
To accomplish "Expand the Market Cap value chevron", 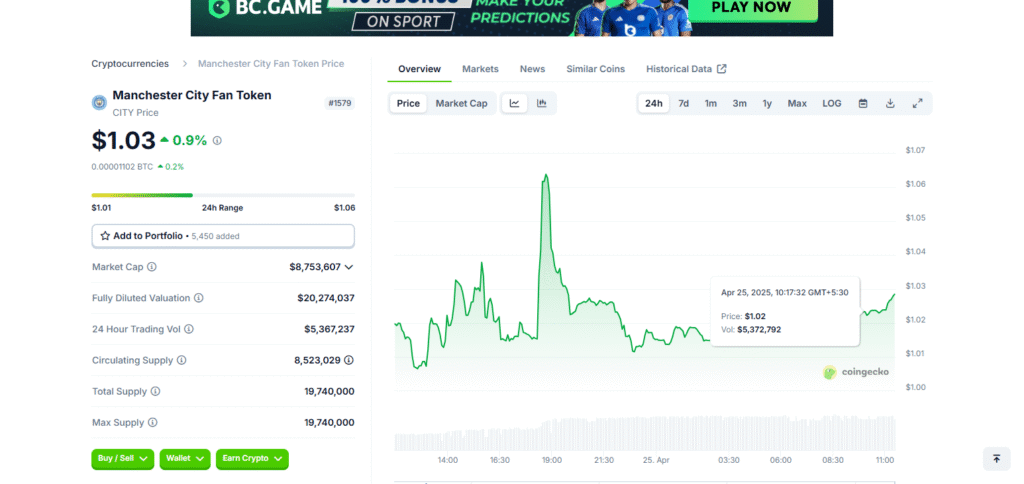I will pyautogui.click(x=349, y=267).
